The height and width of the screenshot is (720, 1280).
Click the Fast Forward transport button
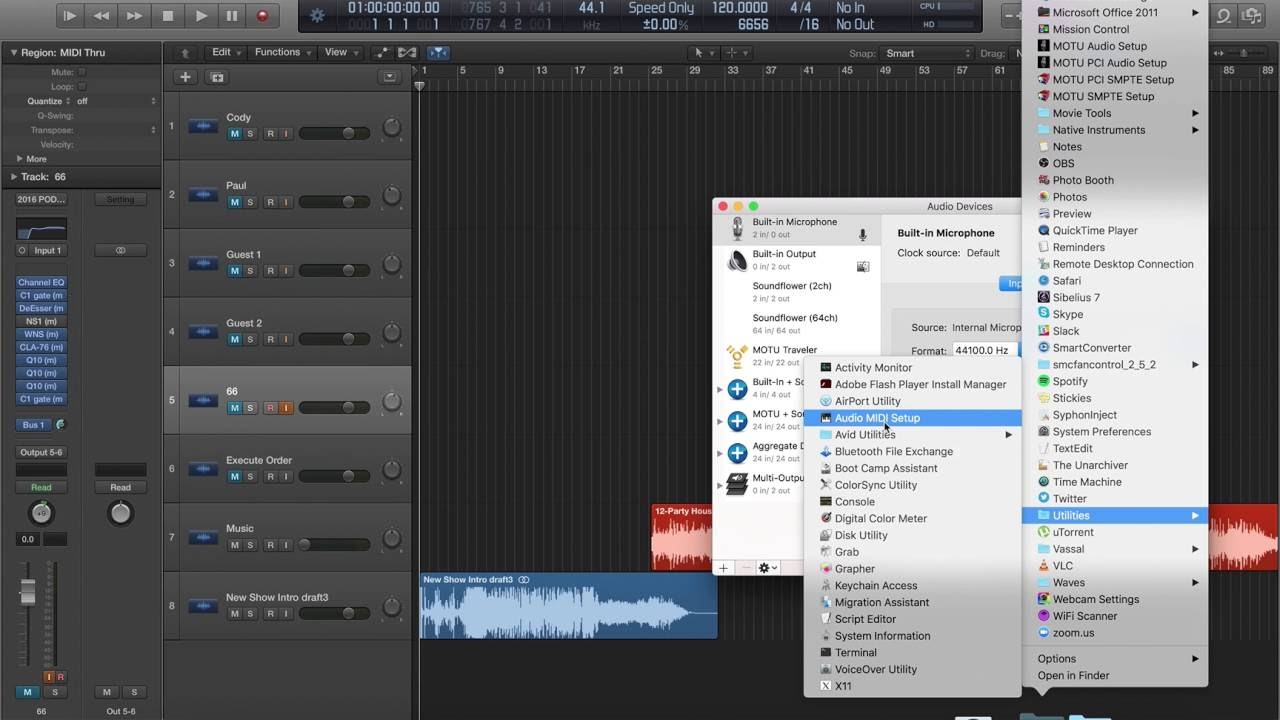[x=134, y=15]
